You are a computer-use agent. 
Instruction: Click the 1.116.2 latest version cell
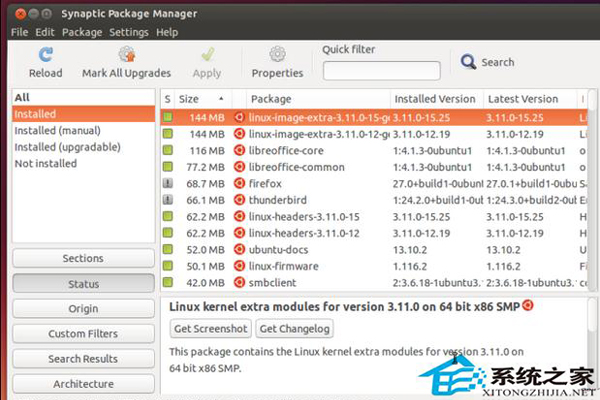504,266
